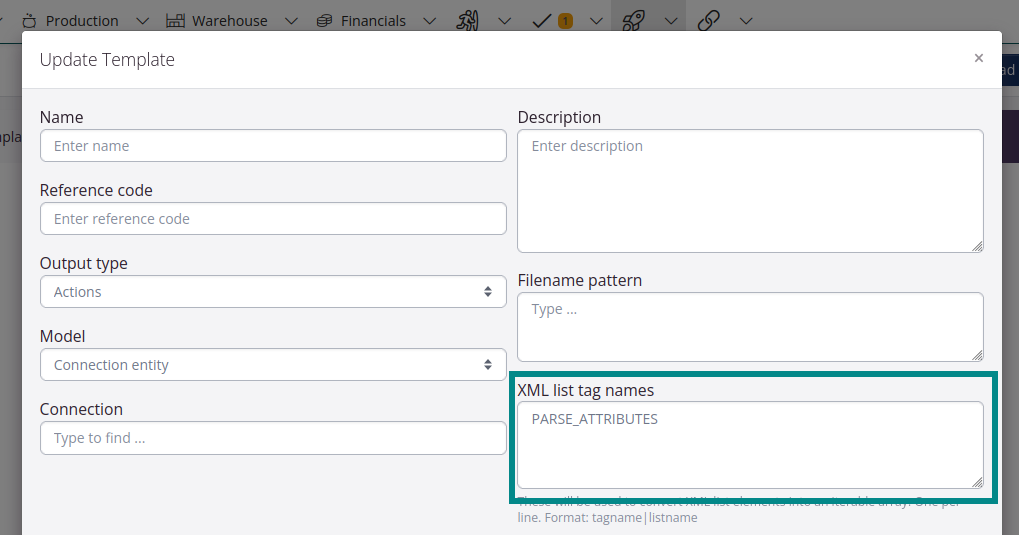Click the chain link icon in navbar
The width and height of the screenshot is (1019, 535).
(x=709, y=20)
